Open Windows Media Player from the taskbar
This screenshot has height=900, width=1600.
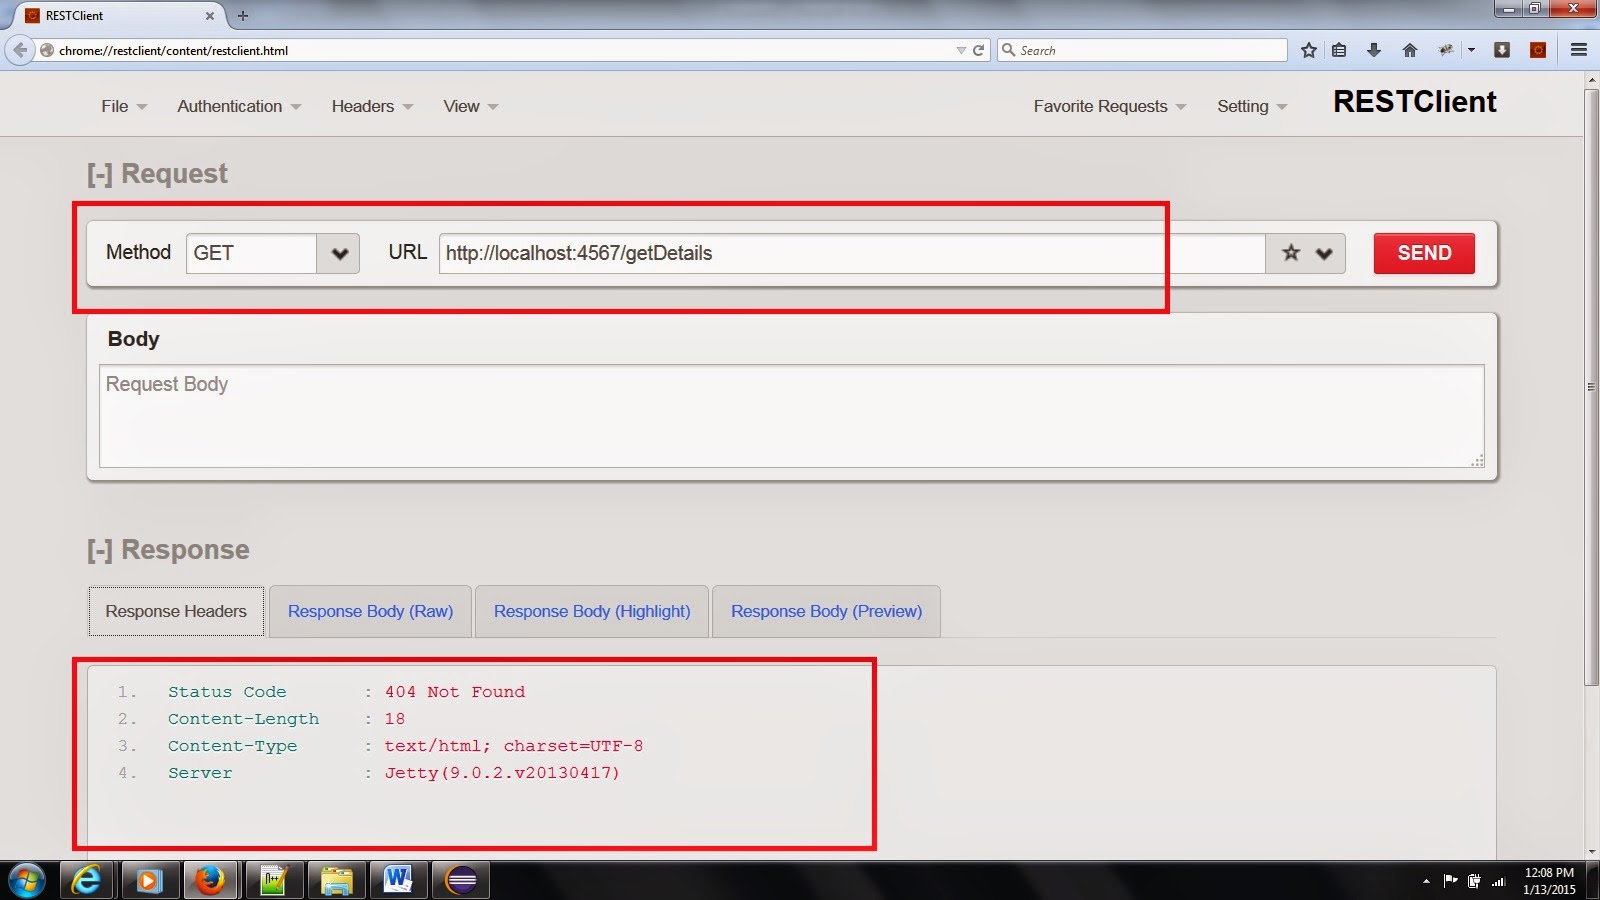click(x=151, y=881)
